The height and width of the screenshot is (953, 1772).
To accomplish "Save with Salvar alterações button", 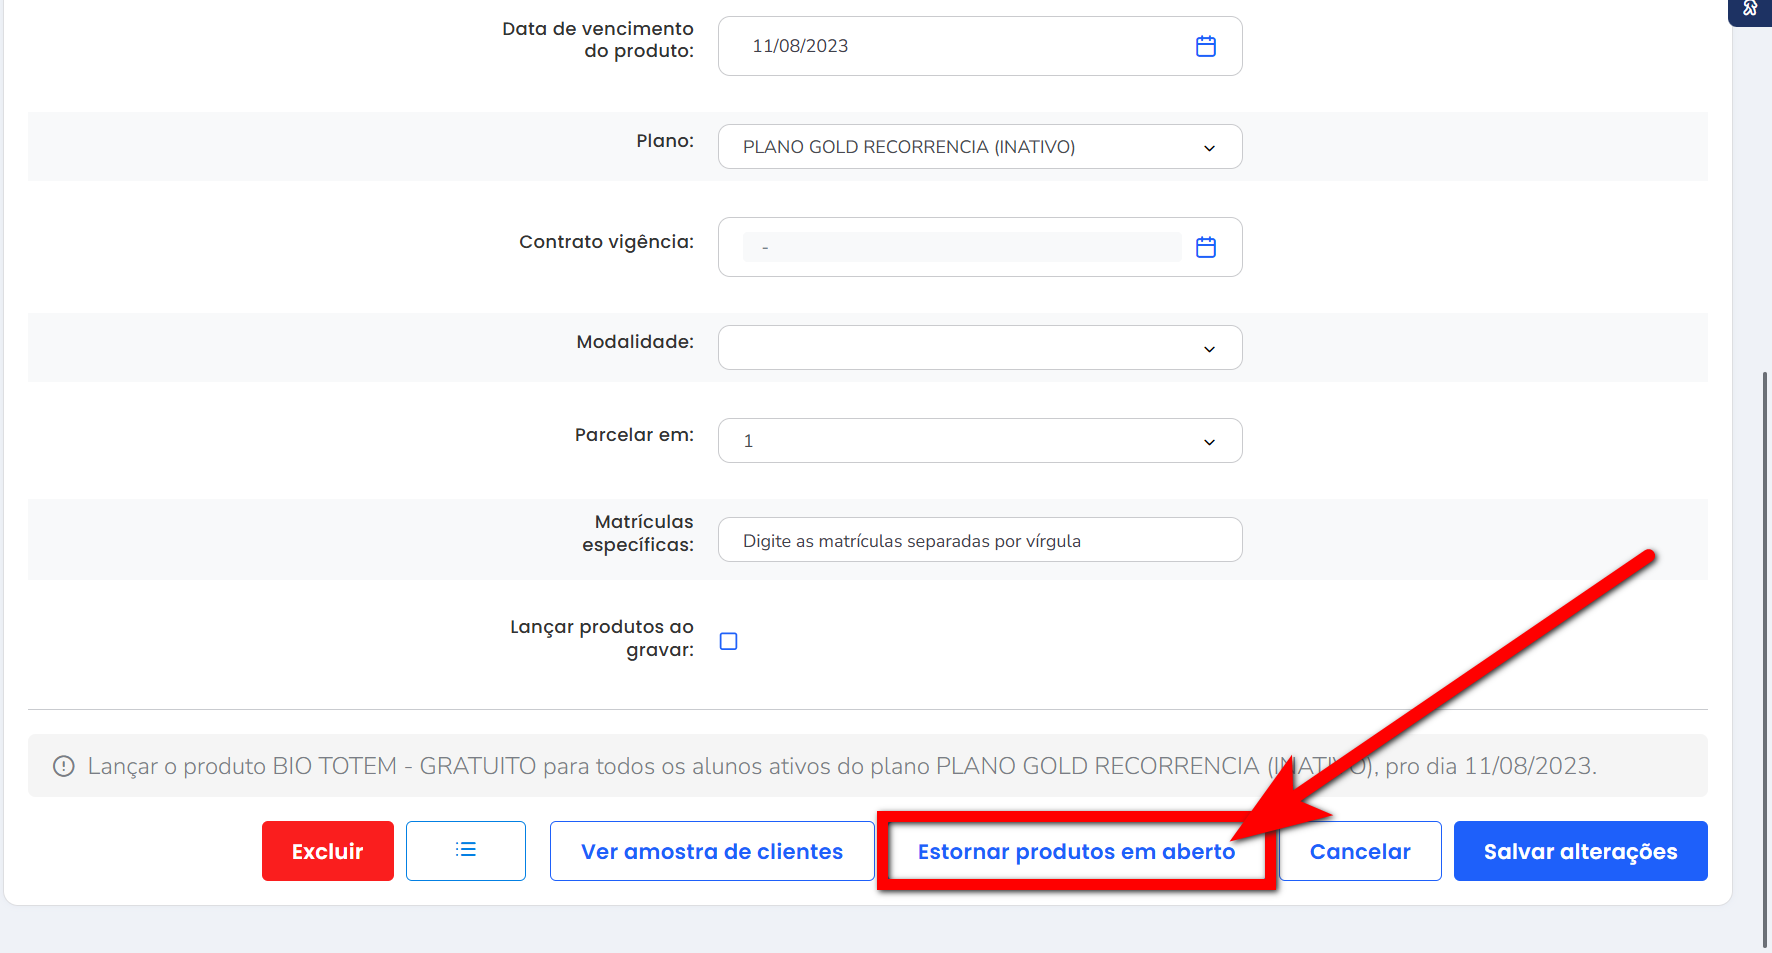I will coord(1580,851).
